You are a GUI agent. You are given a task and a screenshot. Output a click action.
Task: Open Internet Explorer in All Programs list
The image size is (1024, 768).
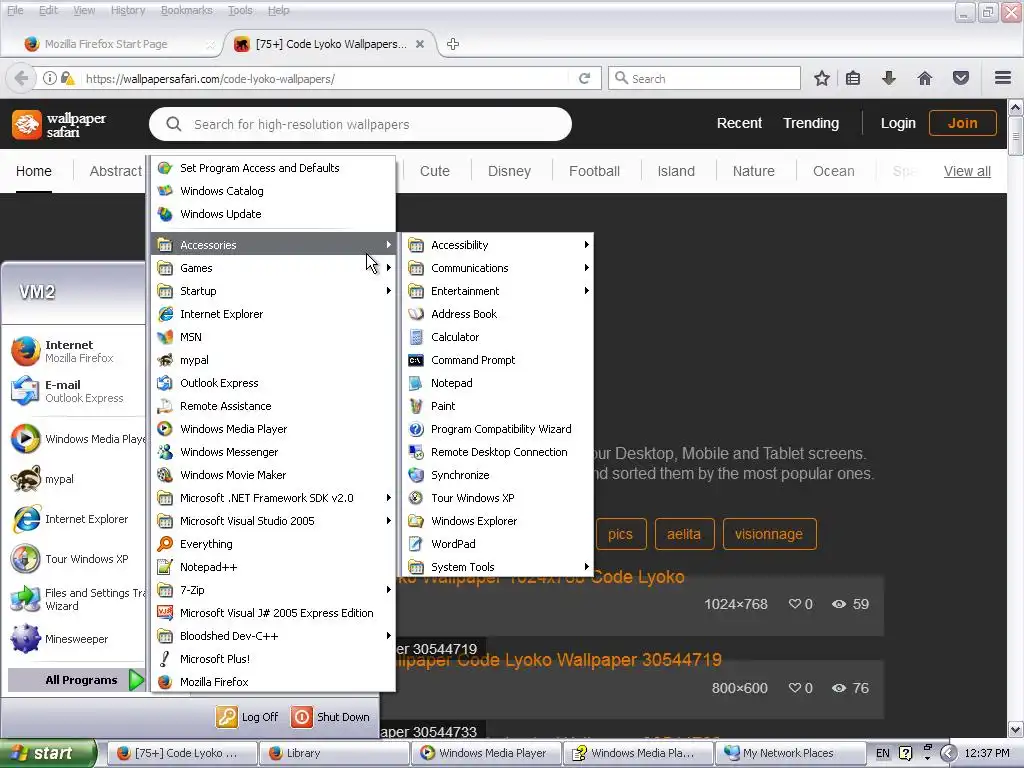coord(273,314)
